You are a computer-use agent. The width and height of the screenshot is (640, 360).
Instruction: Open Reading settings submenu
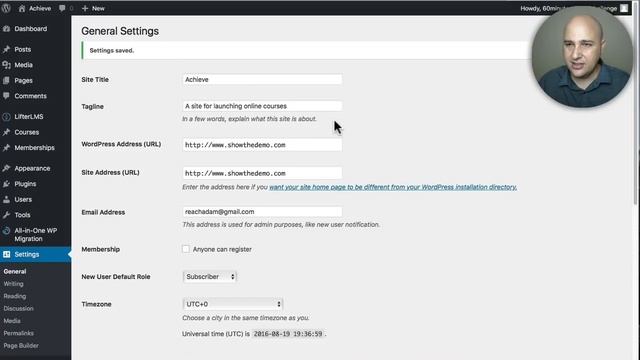[15, 296]
